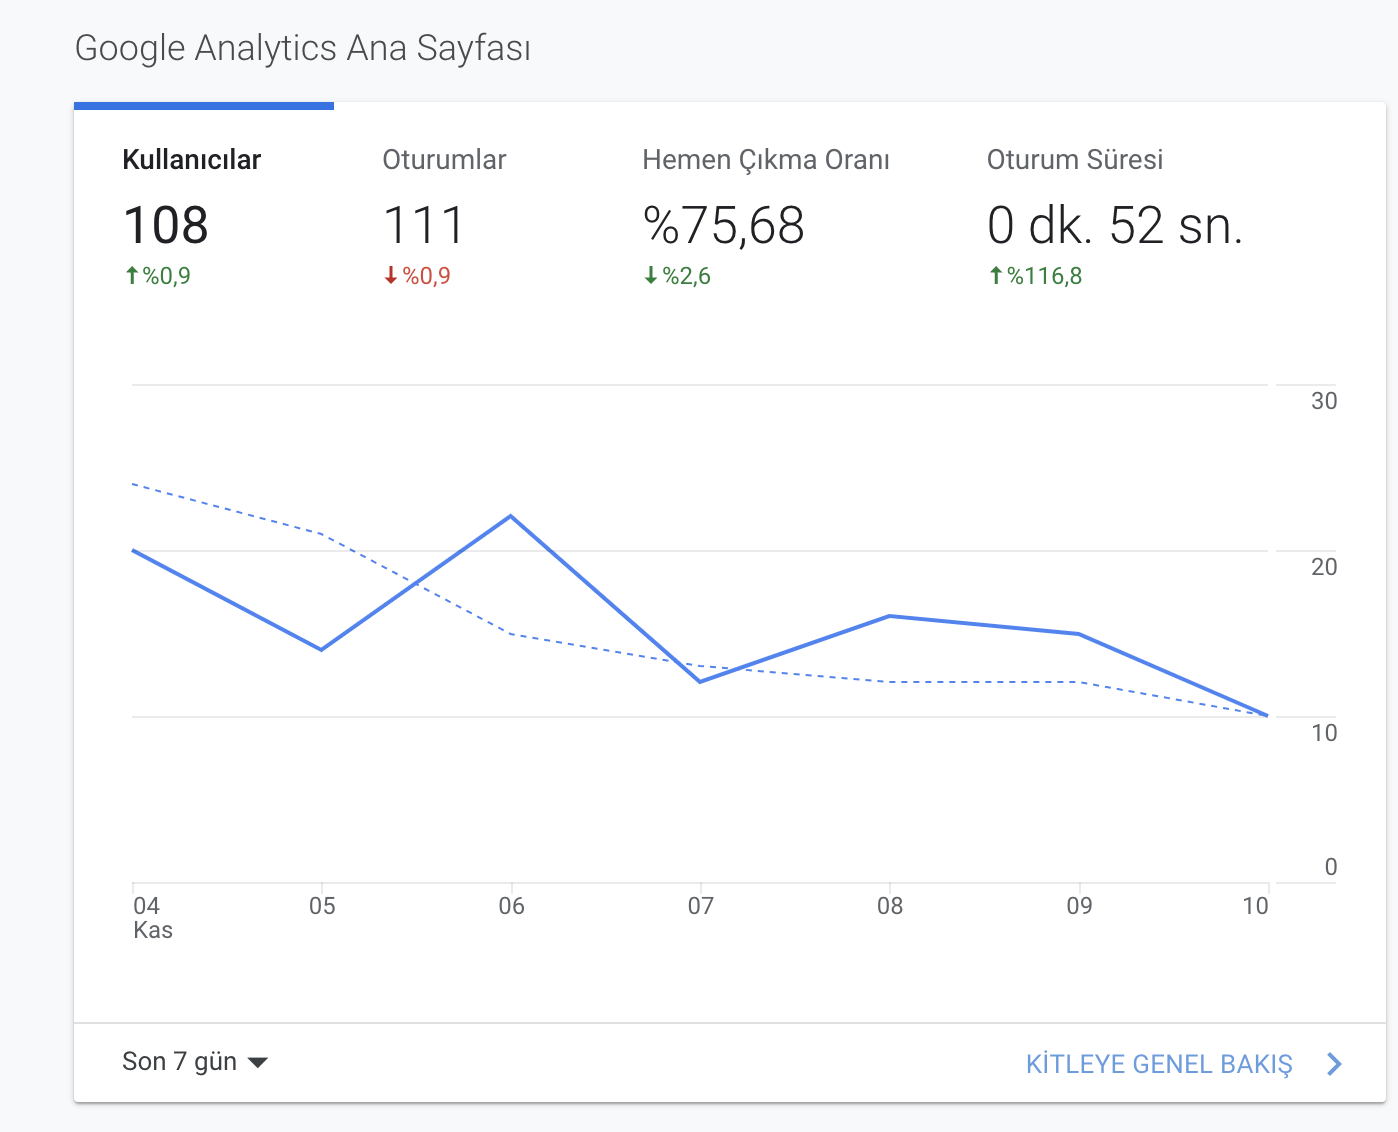Click the green down arrow under %75,68
Image resolution: width=1398 pixels, height=1132 pixels.
point(651,275)
